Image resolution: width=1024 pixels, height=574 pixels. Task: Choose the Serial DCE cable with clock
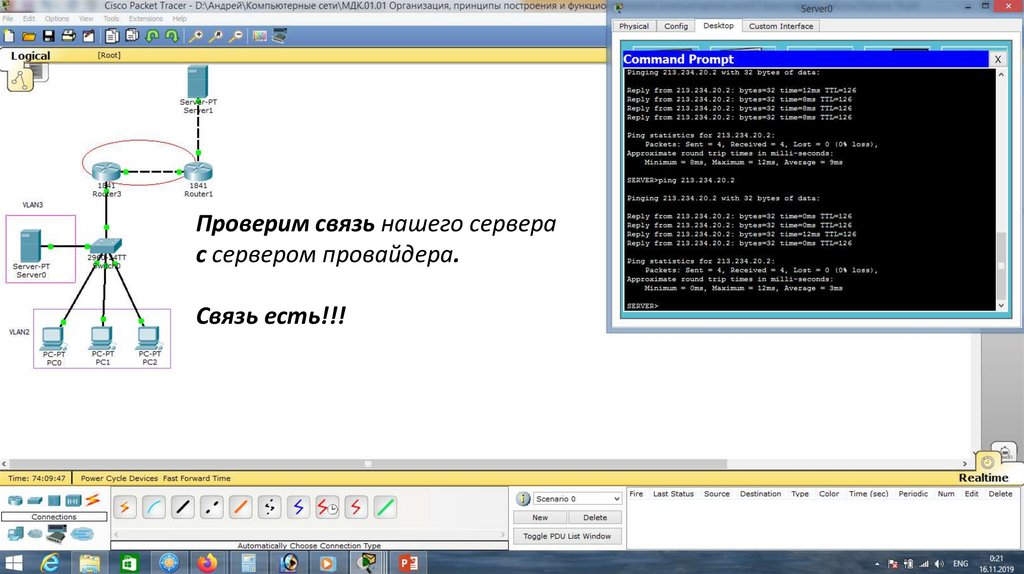(327, 507)
